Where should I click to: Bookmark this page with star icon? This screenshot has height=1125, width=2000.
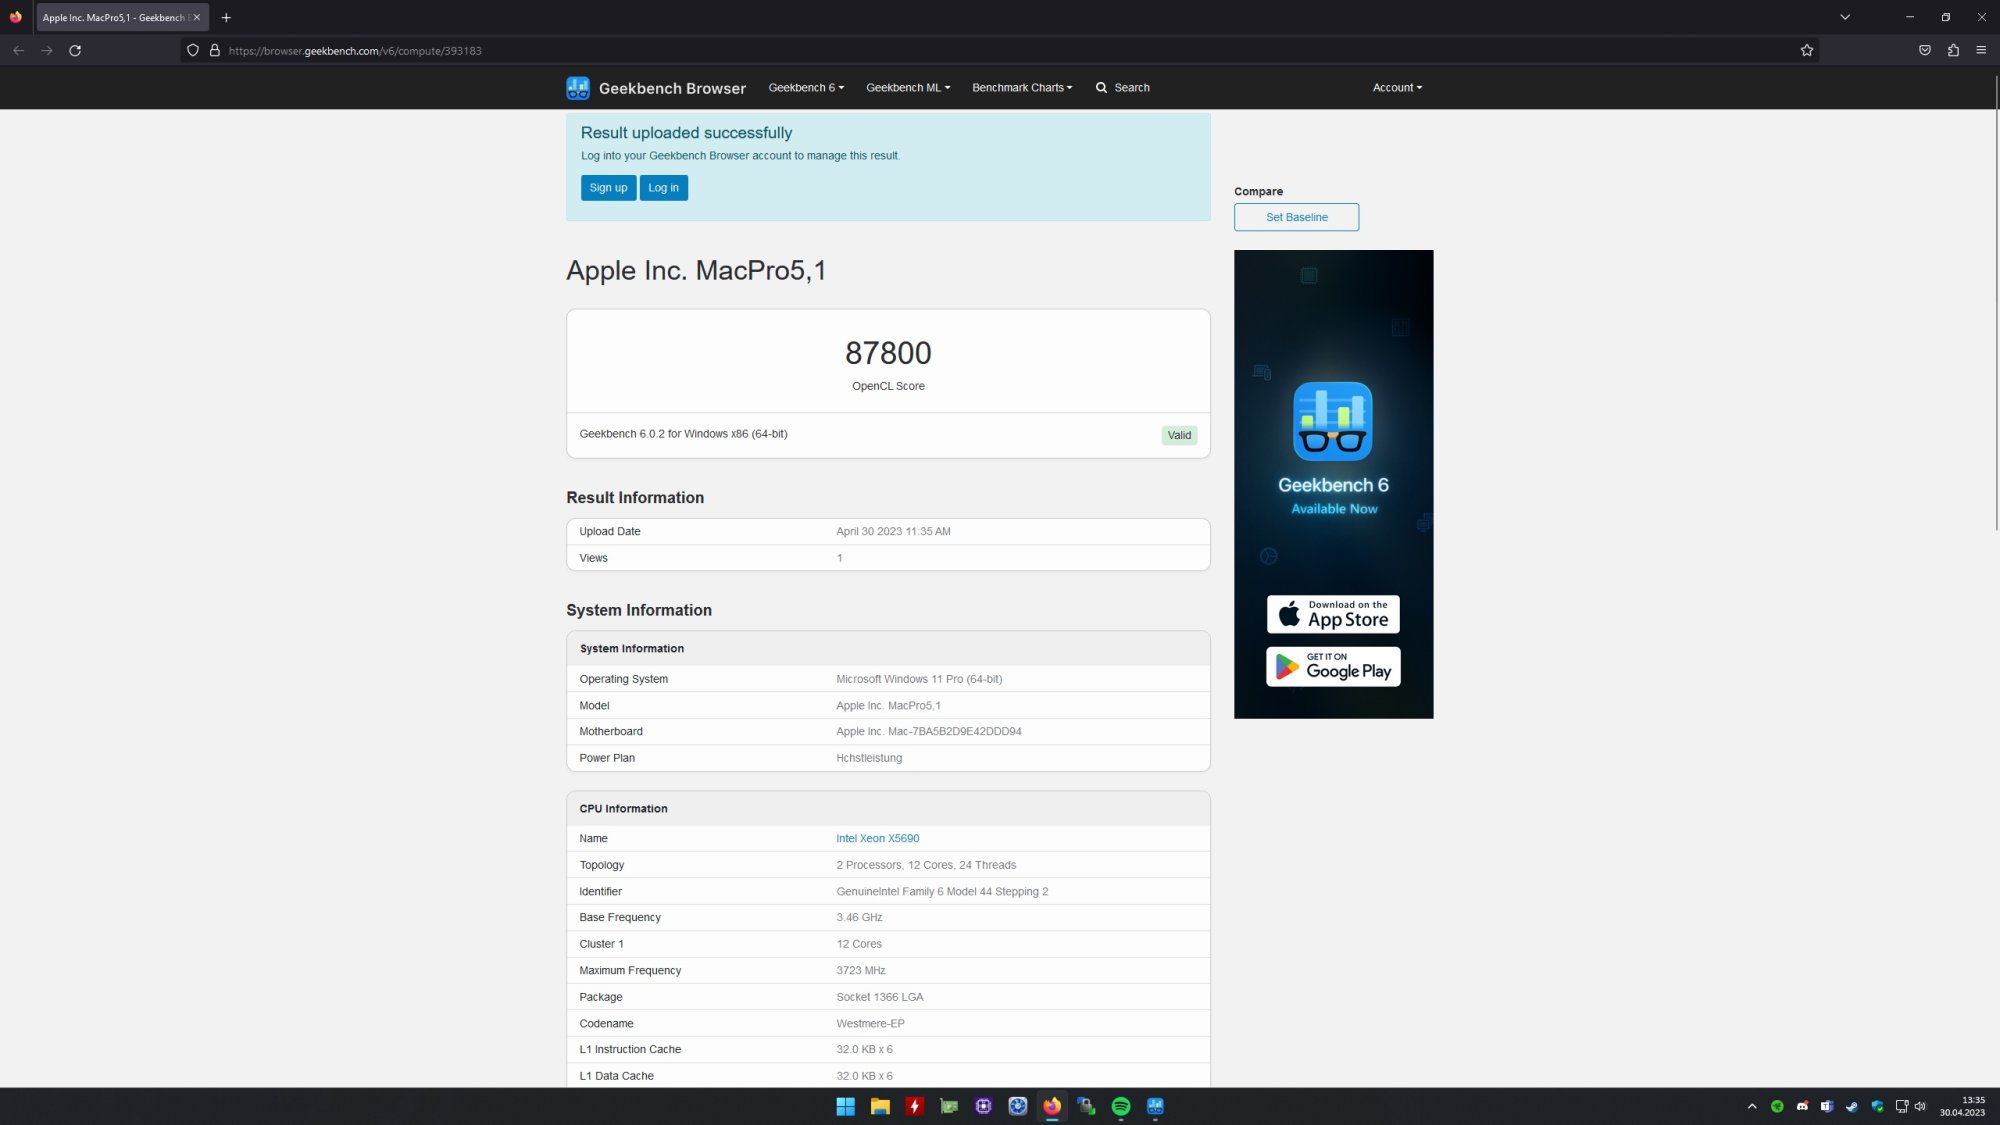[x=1806, y=50]
